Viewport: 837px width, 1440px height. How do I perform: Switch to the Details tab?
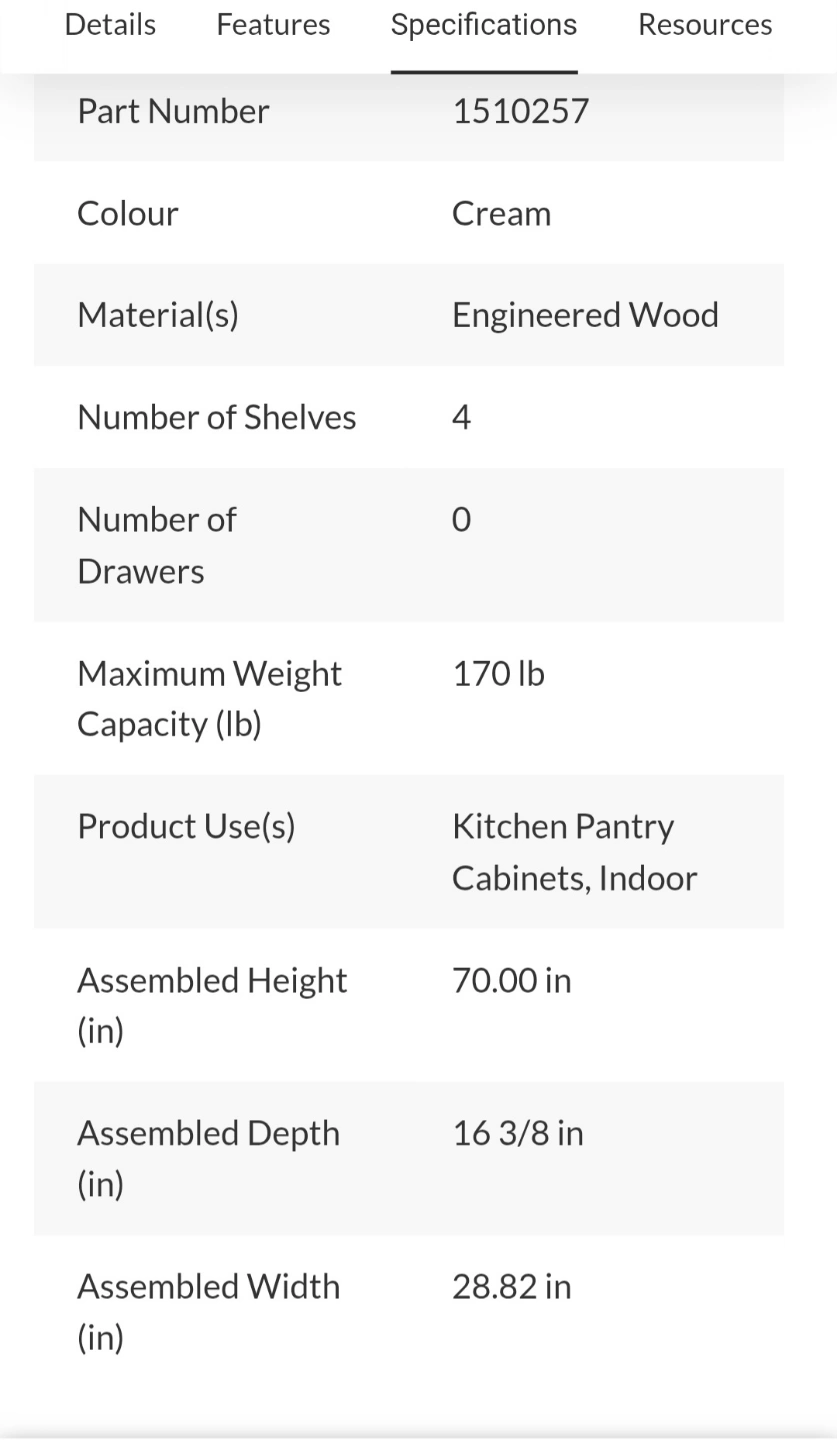point(110,24)
